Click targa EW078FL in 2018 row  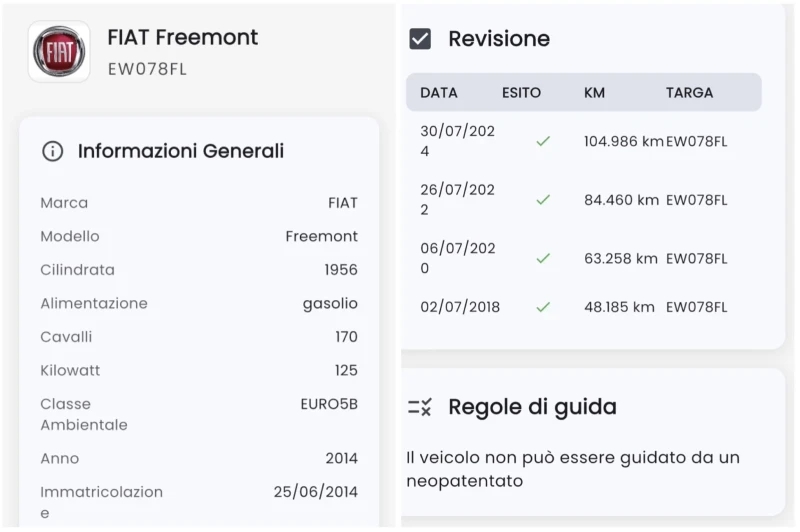(x=696, y=307)
